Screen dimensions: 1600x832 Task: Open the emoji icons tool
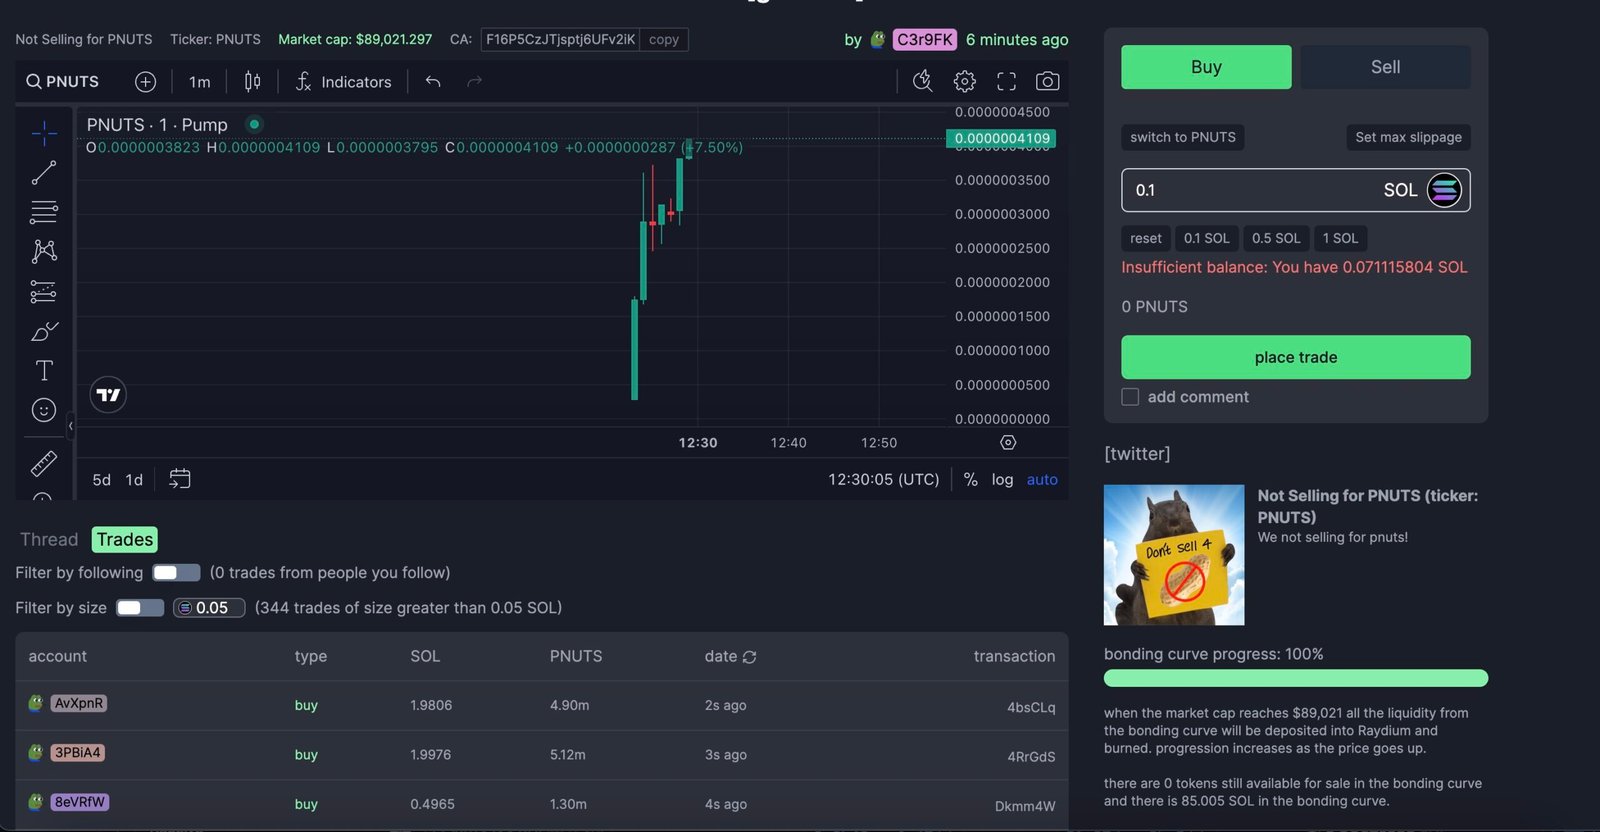pyautogui.click(x=44, y=410)
